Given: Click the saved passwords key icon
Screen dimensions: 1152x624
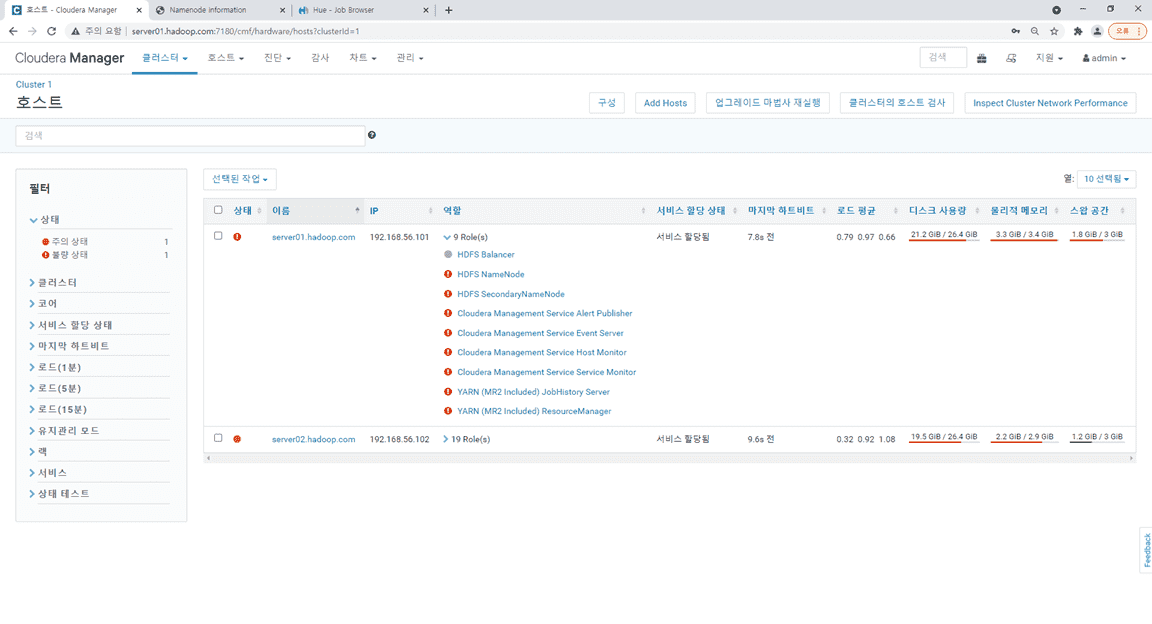Looking at the screenshot, I should [x=1015, y=31].
